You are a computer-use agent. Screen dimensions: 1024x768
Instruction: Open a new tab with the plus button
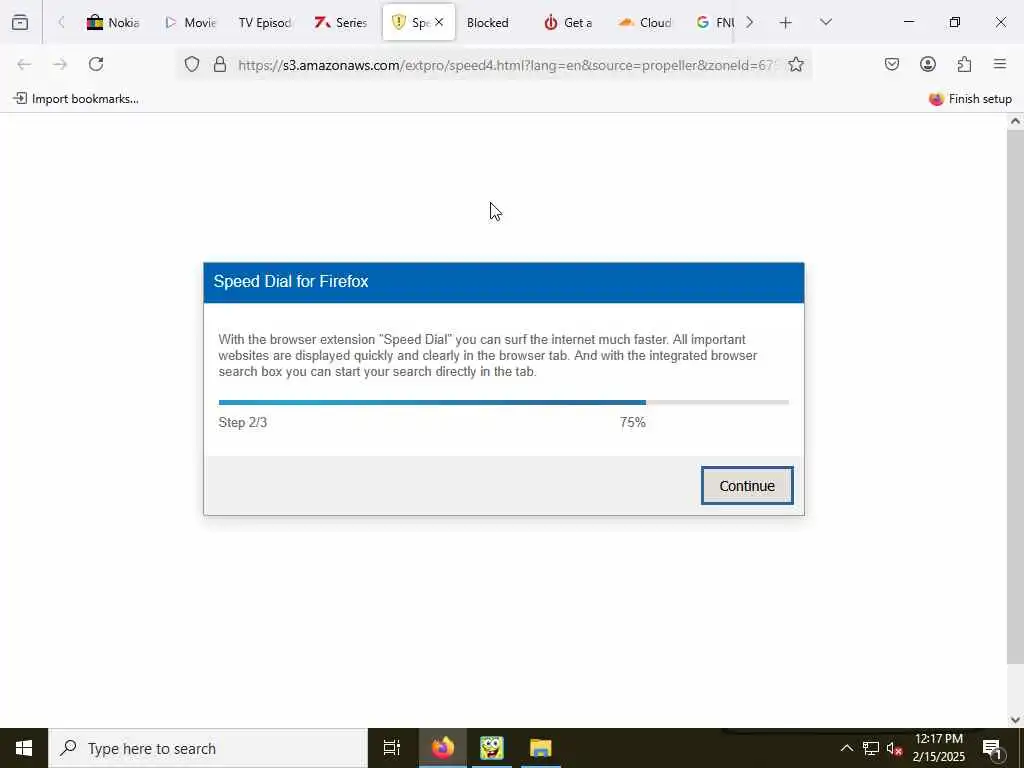786,23
